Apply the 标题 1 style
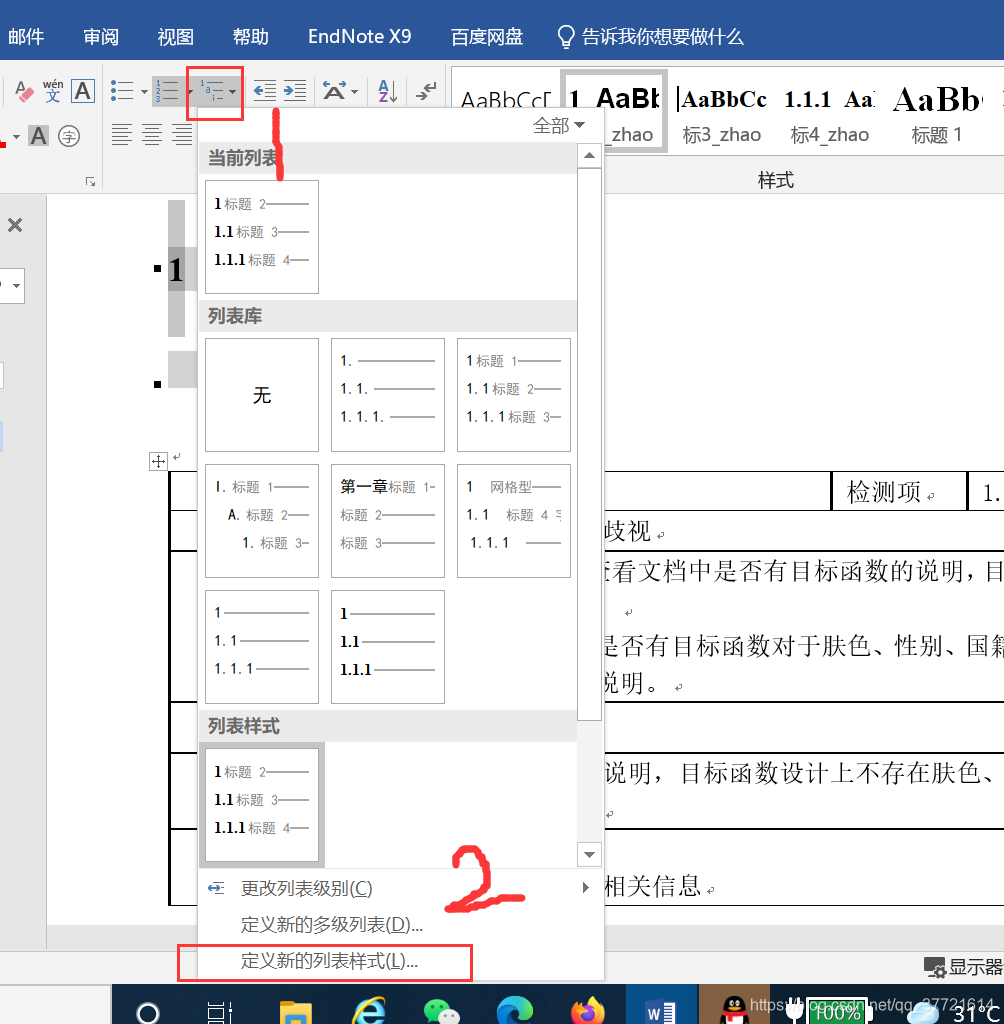 coord(937,114)
